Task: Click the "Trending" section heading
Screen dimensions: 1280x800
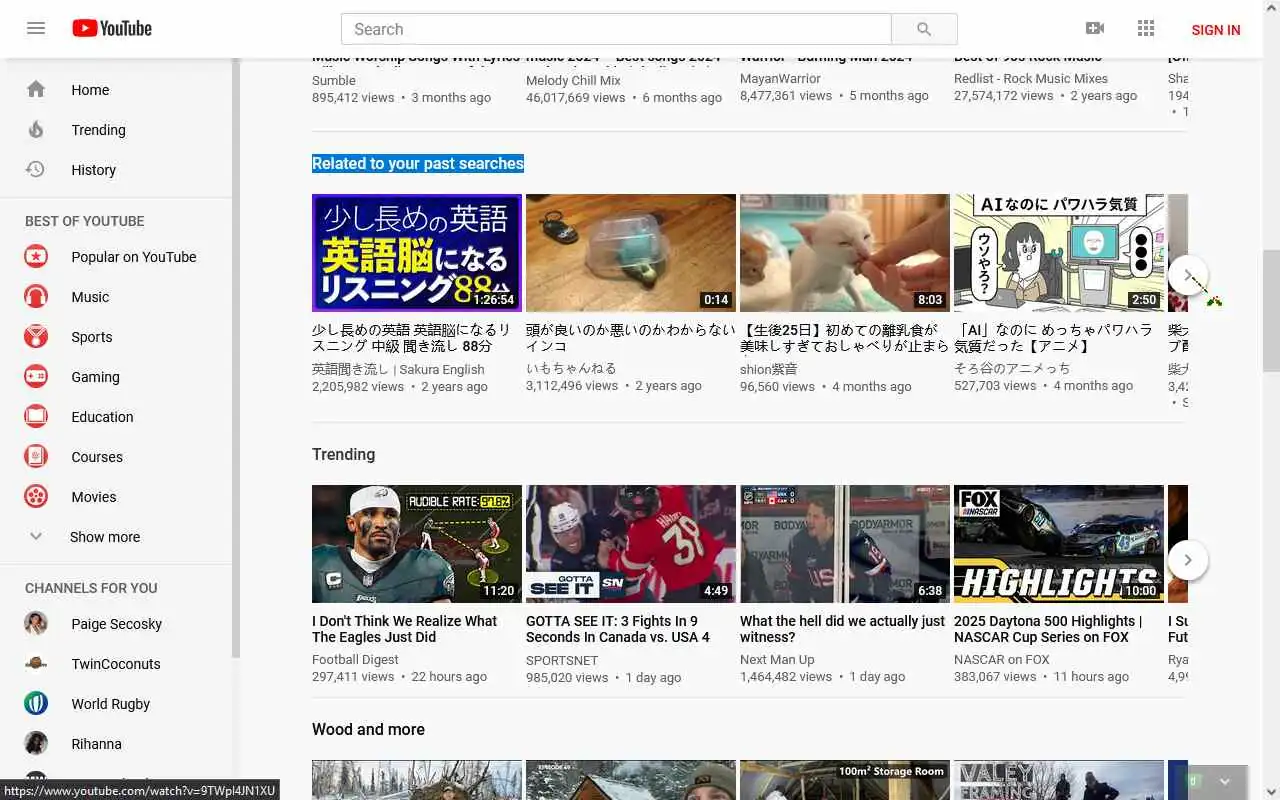Action: [x=343, y=454]
